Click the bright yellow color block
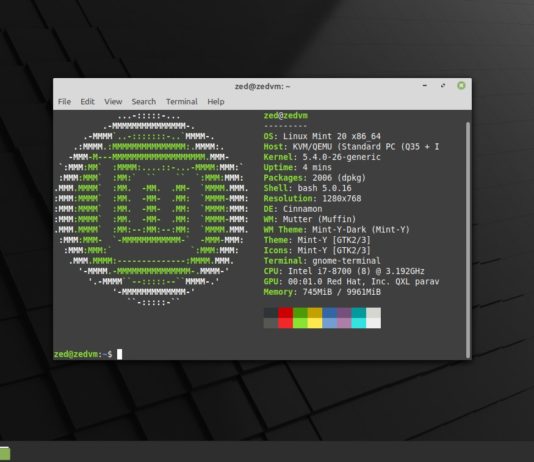This screenshot has width=534, height=462. point(315,323)
